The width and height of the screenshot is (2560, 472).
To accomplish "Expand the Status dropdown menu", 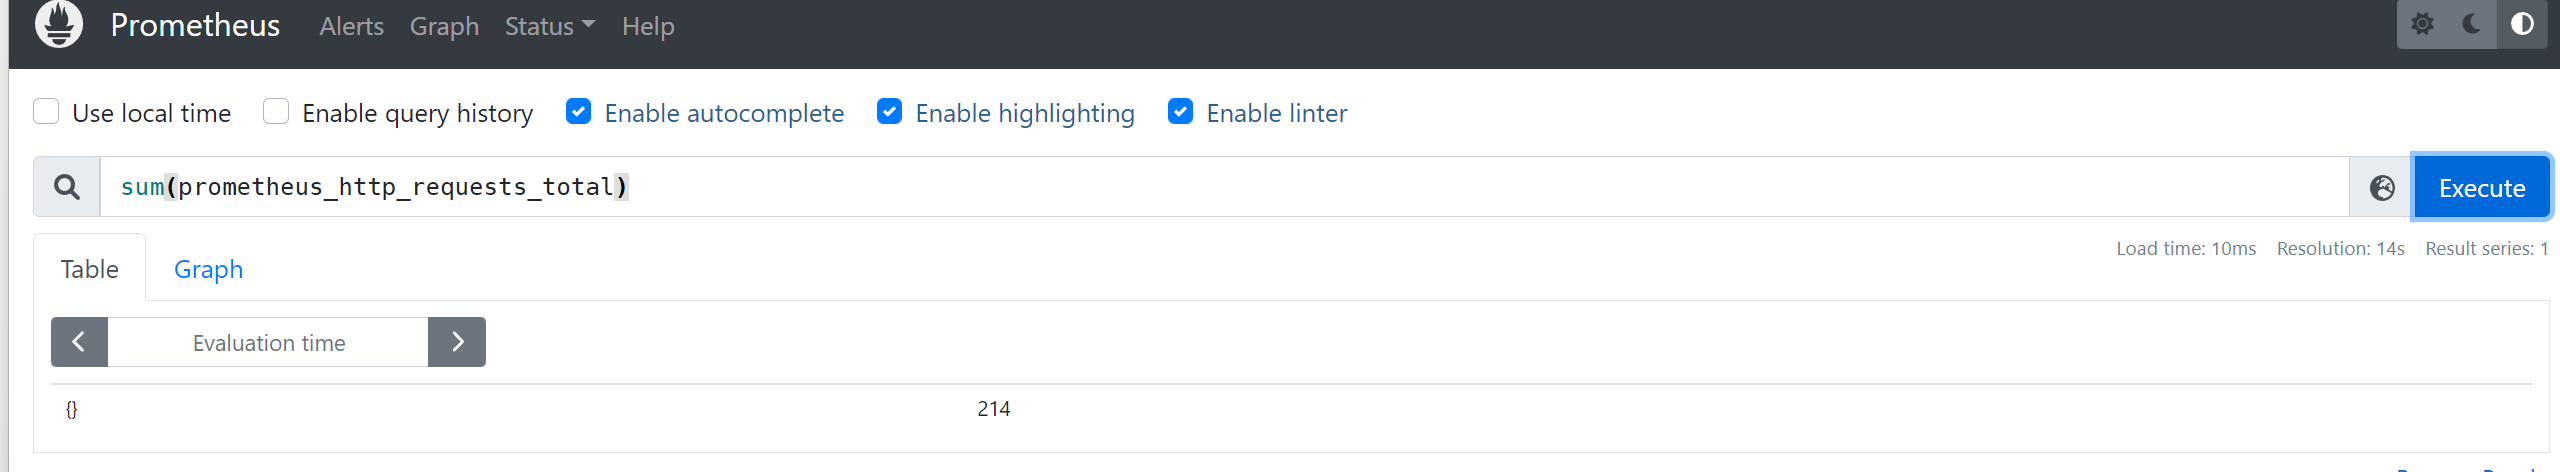I will click(549, 26).
